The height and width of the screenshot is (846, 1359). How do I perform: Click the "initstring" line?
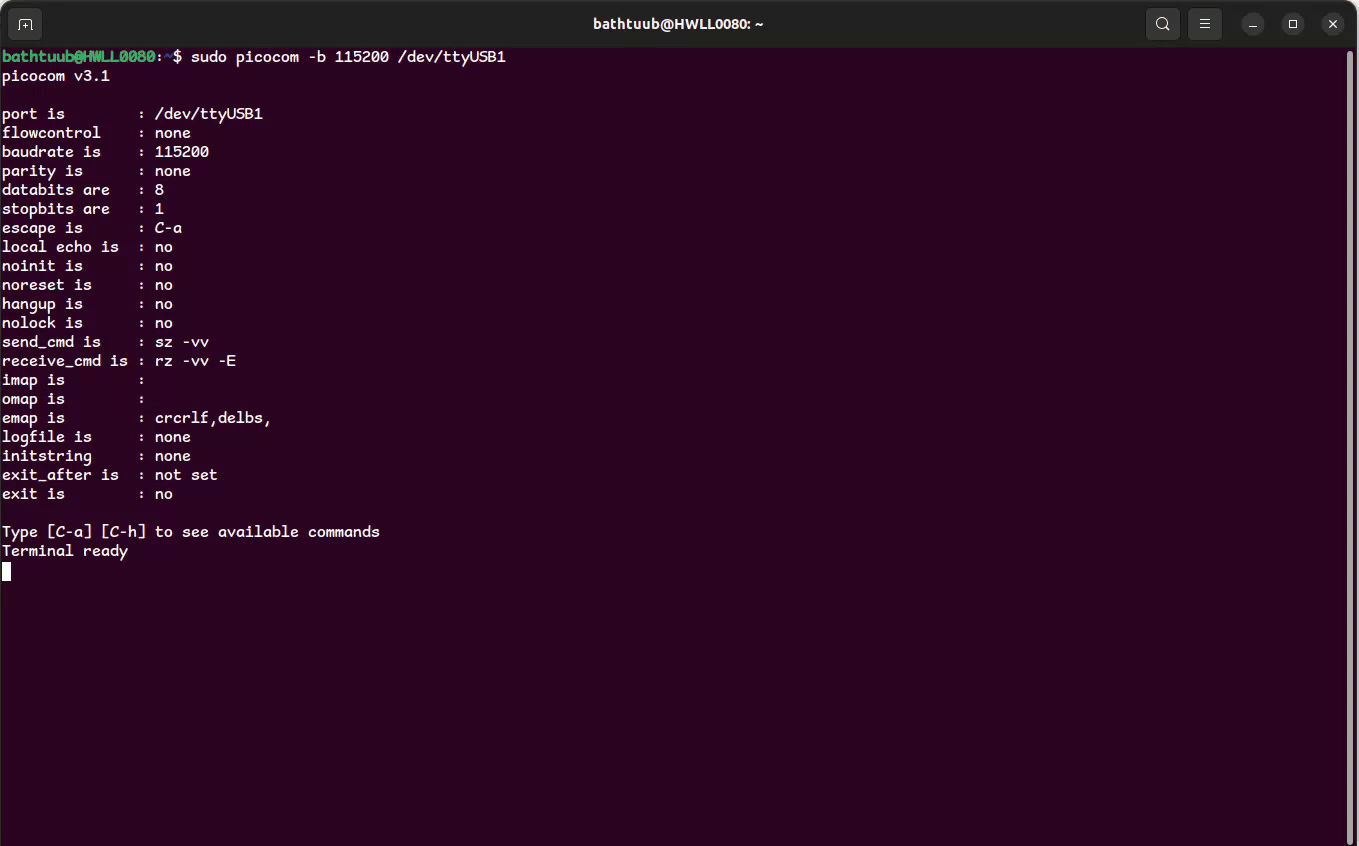click(x=96, y=456)
